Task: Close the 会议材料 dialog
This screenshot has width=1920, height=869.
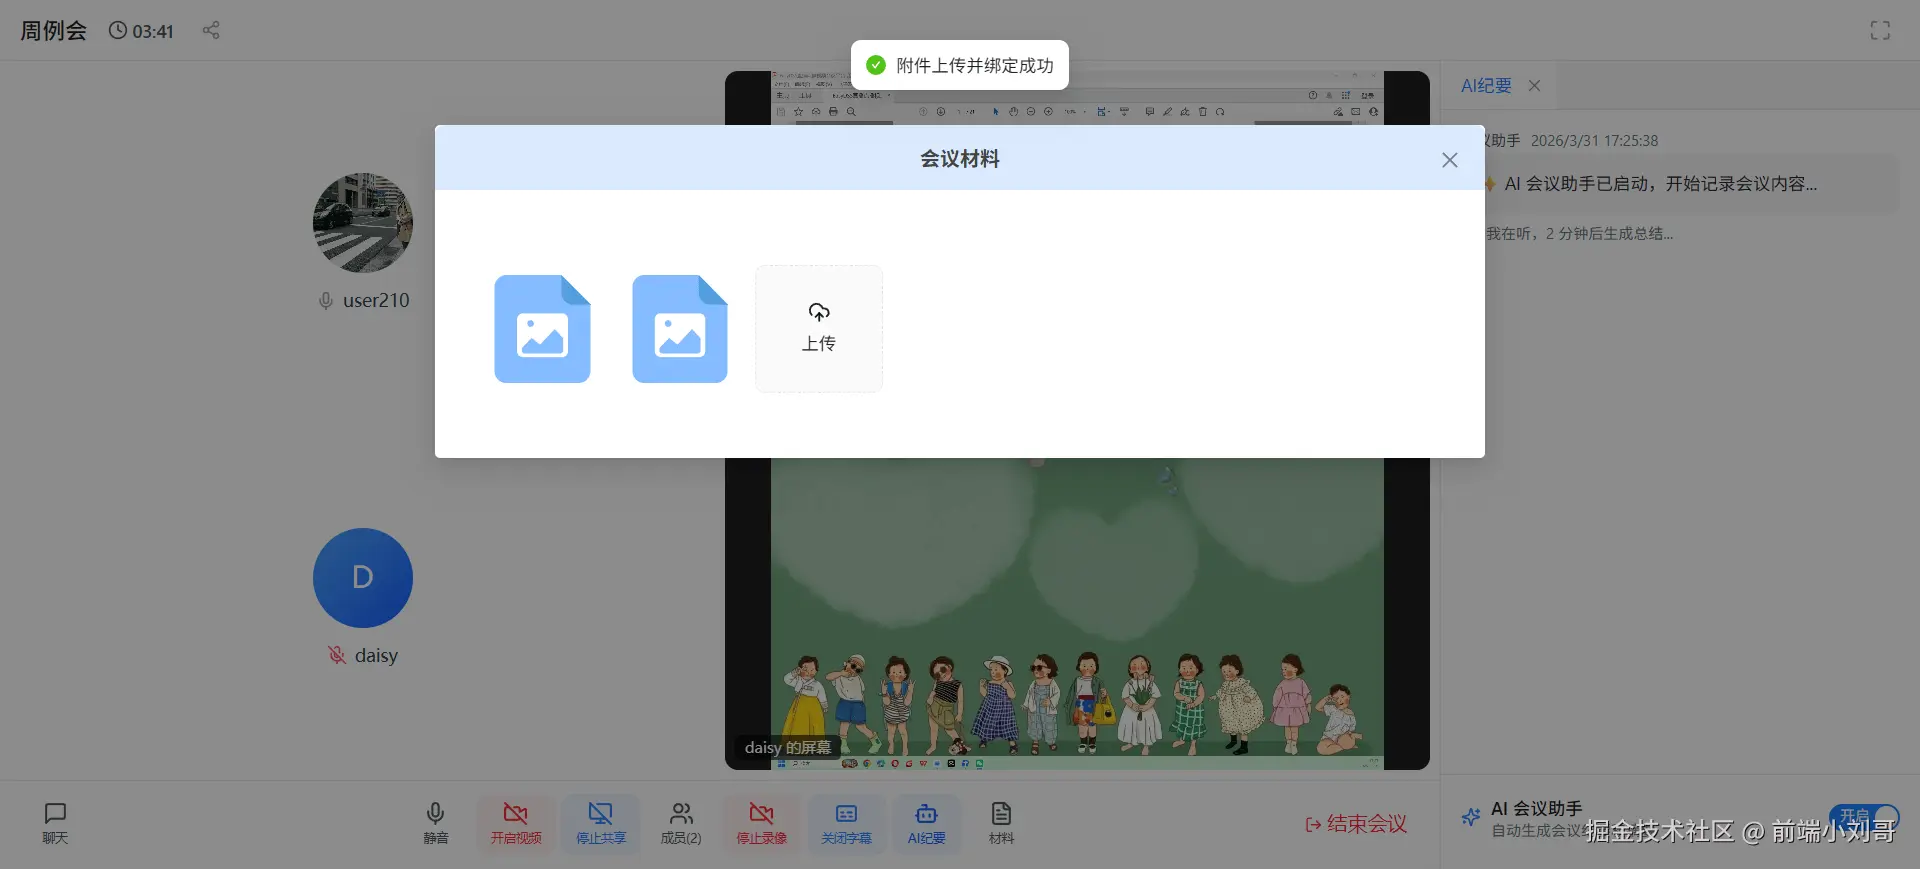Action: 1450,160
